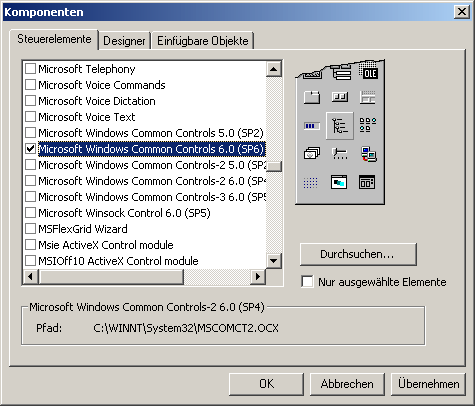Click the Übernehmen button

pyautogui.click(x=428, y=384)
